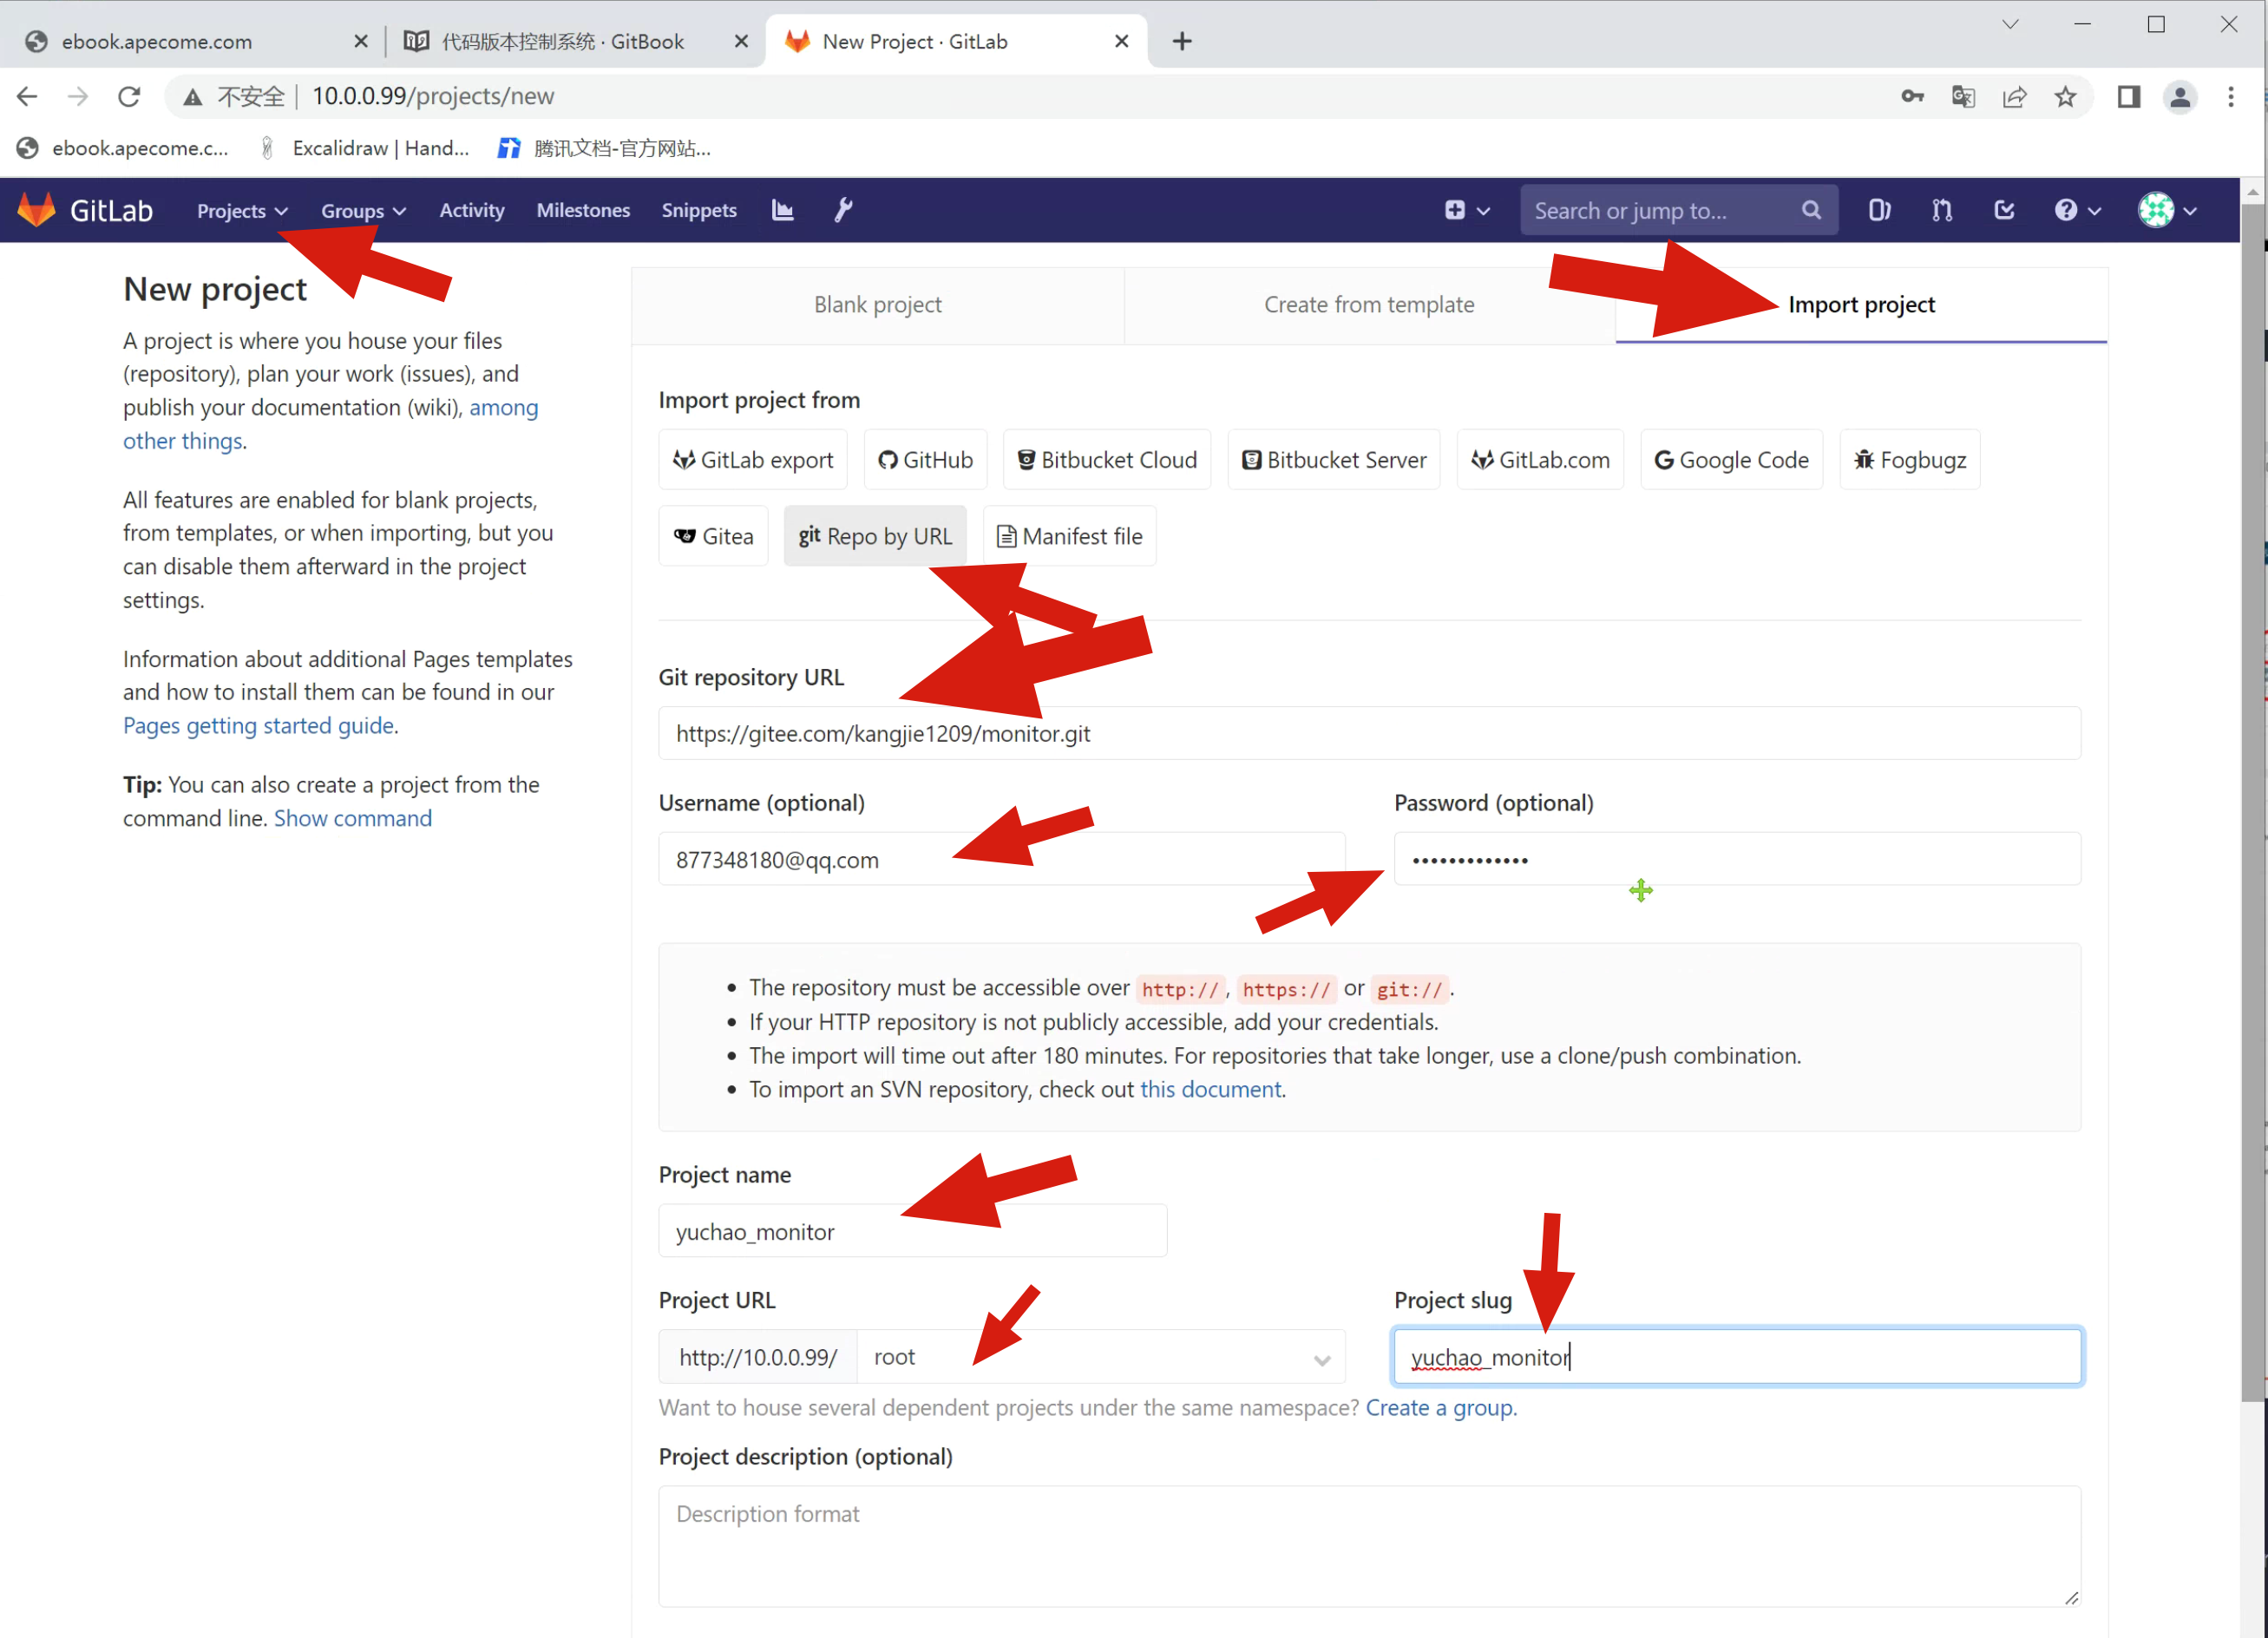Choose GitHub as import source
The height and width of the screenshot is (1638, 2268).
tap(925, 460)
